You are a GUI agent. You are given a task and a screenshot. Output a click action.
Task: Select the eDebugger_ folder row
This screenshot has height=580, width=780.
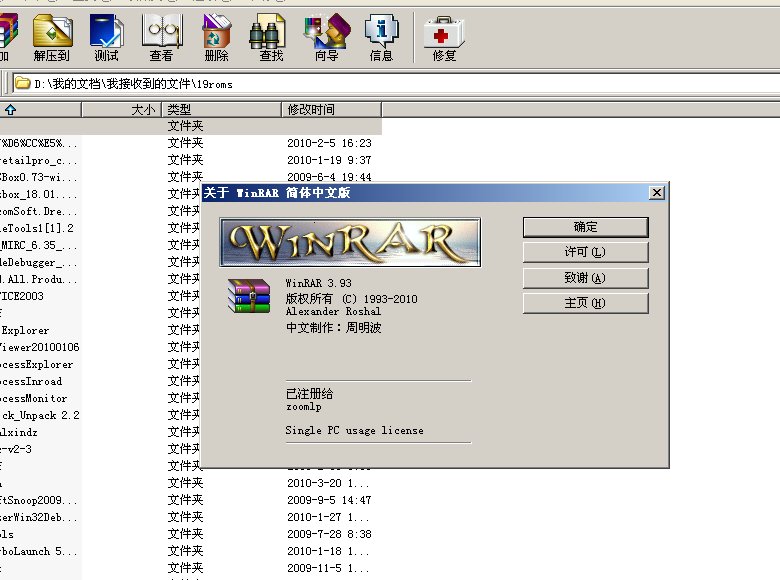(99, 262)
